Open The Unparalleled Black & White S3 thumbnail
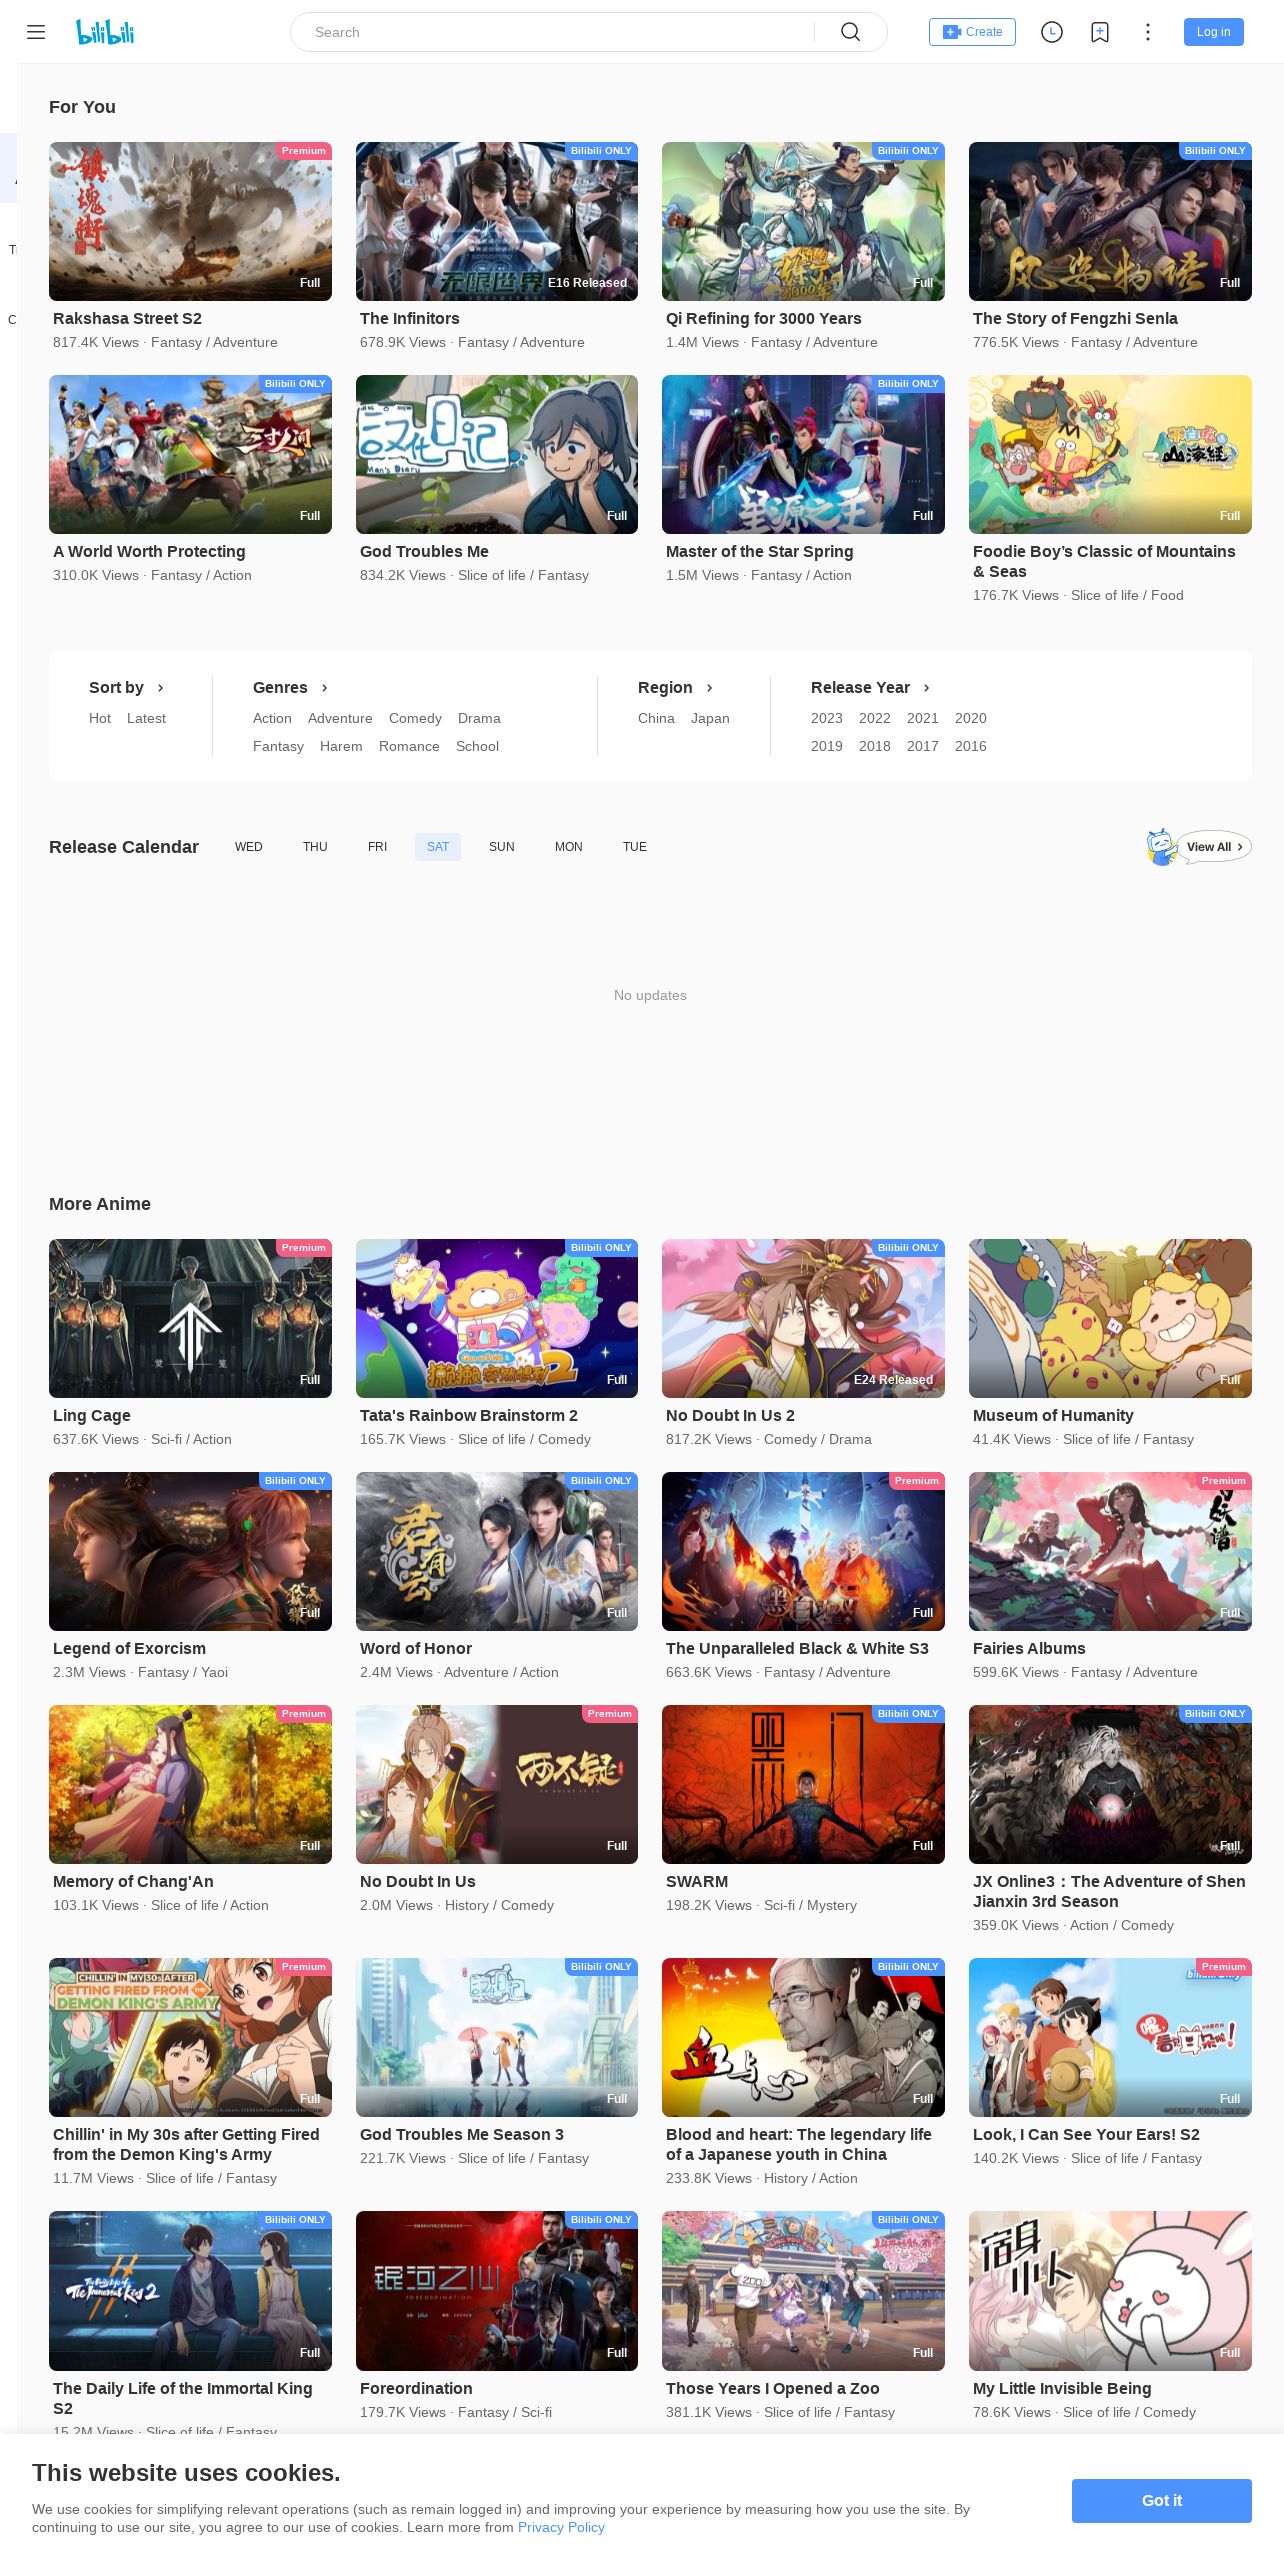1284x2568 pixels. pyautogui.click(x=803, y=1551)
